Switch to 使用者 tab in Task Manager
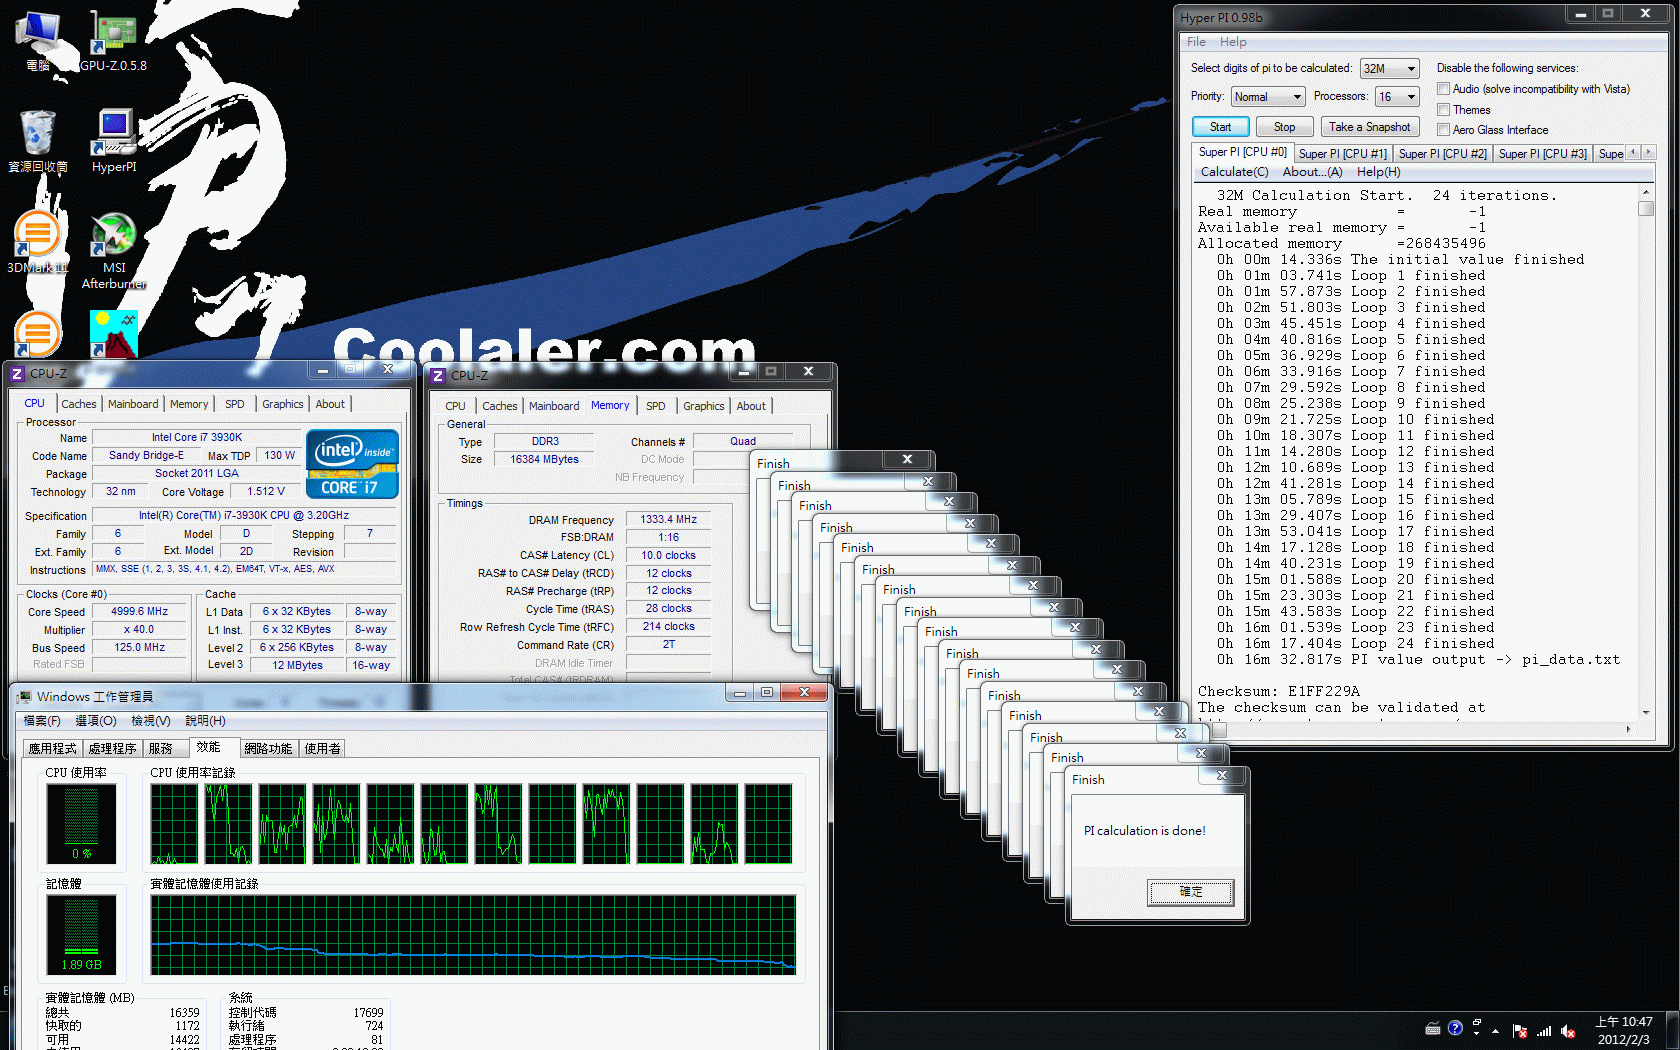Screen dimensions: 1680x1050 [322, 748]
